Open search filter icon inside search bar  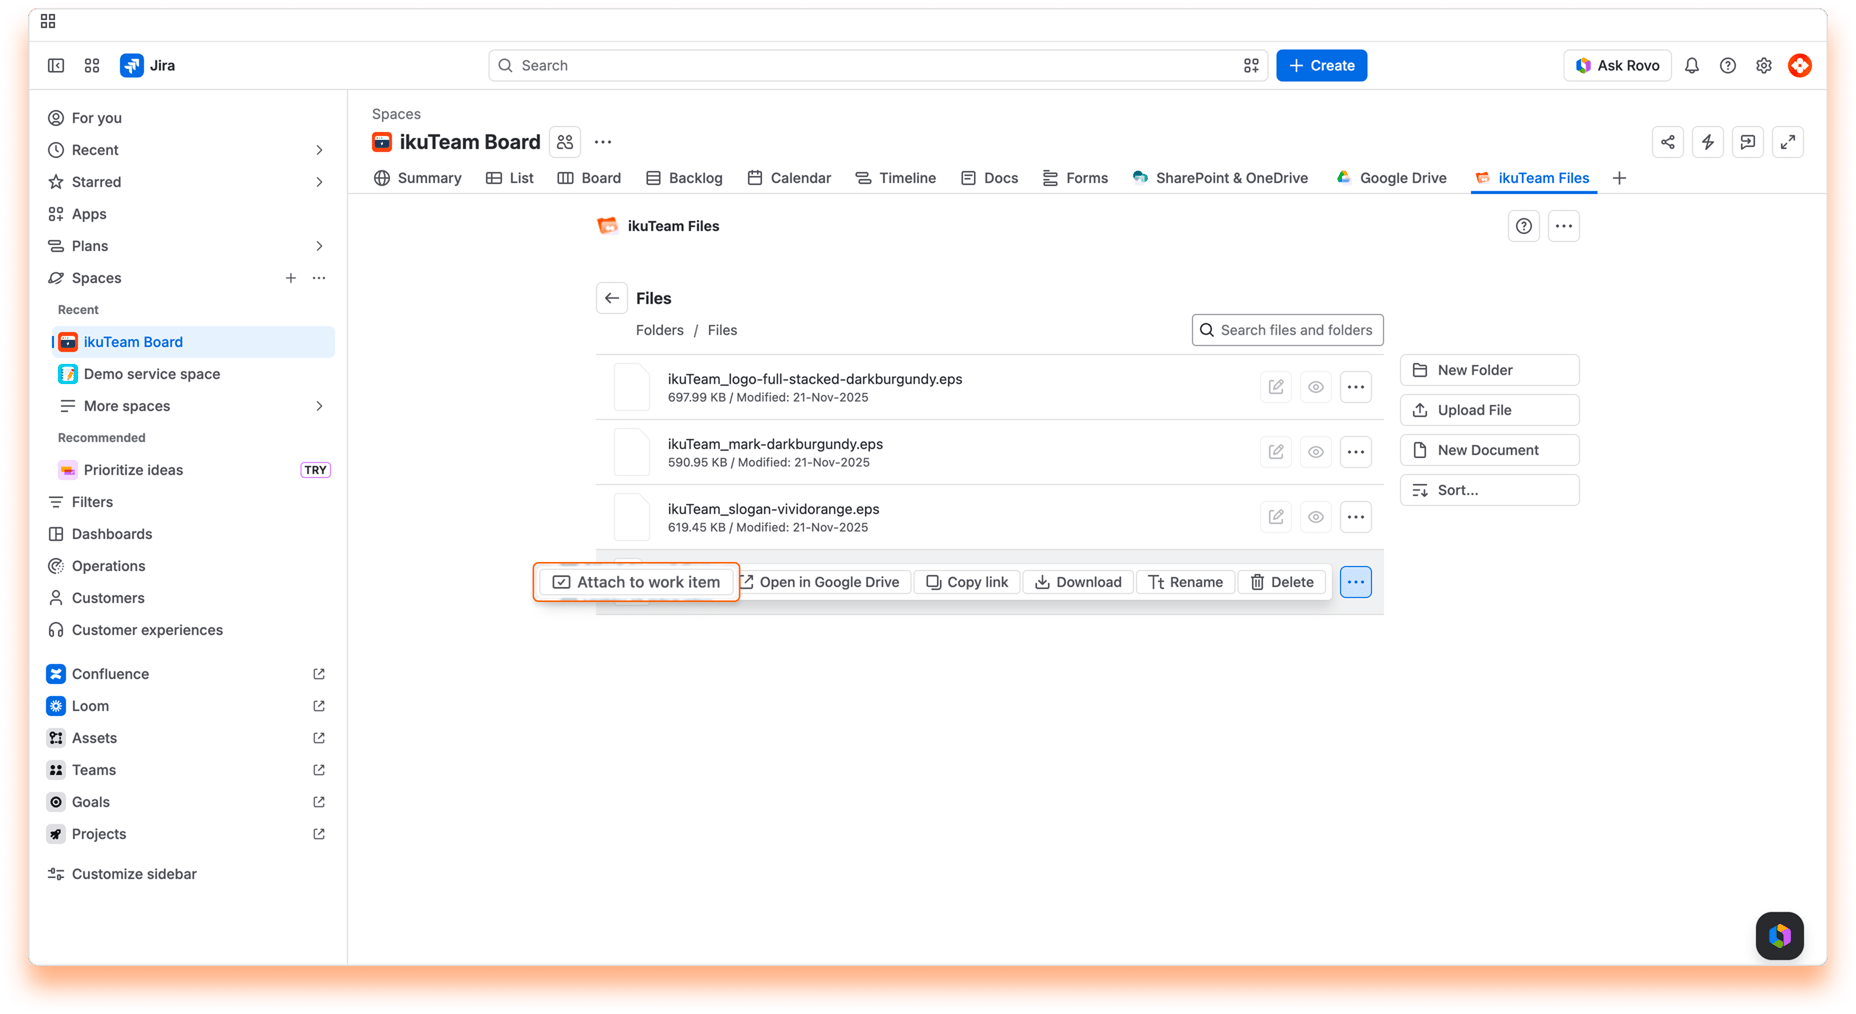[x=1251, y=65]
